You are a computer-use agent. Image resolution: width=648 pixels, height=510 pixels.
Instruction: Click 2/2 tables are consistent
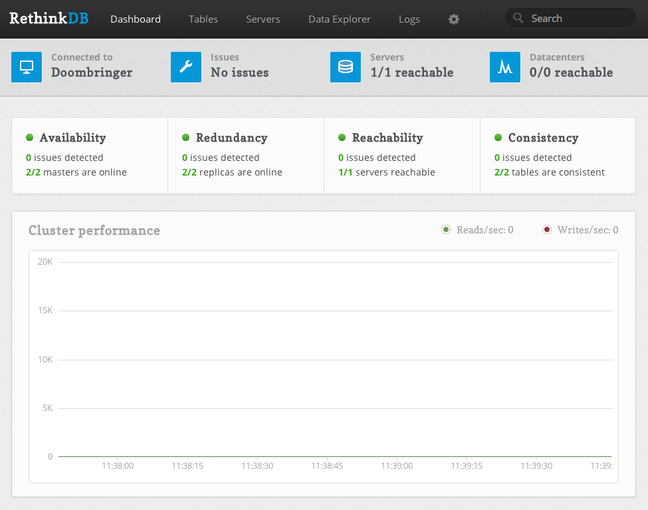(x=550, y=172)
